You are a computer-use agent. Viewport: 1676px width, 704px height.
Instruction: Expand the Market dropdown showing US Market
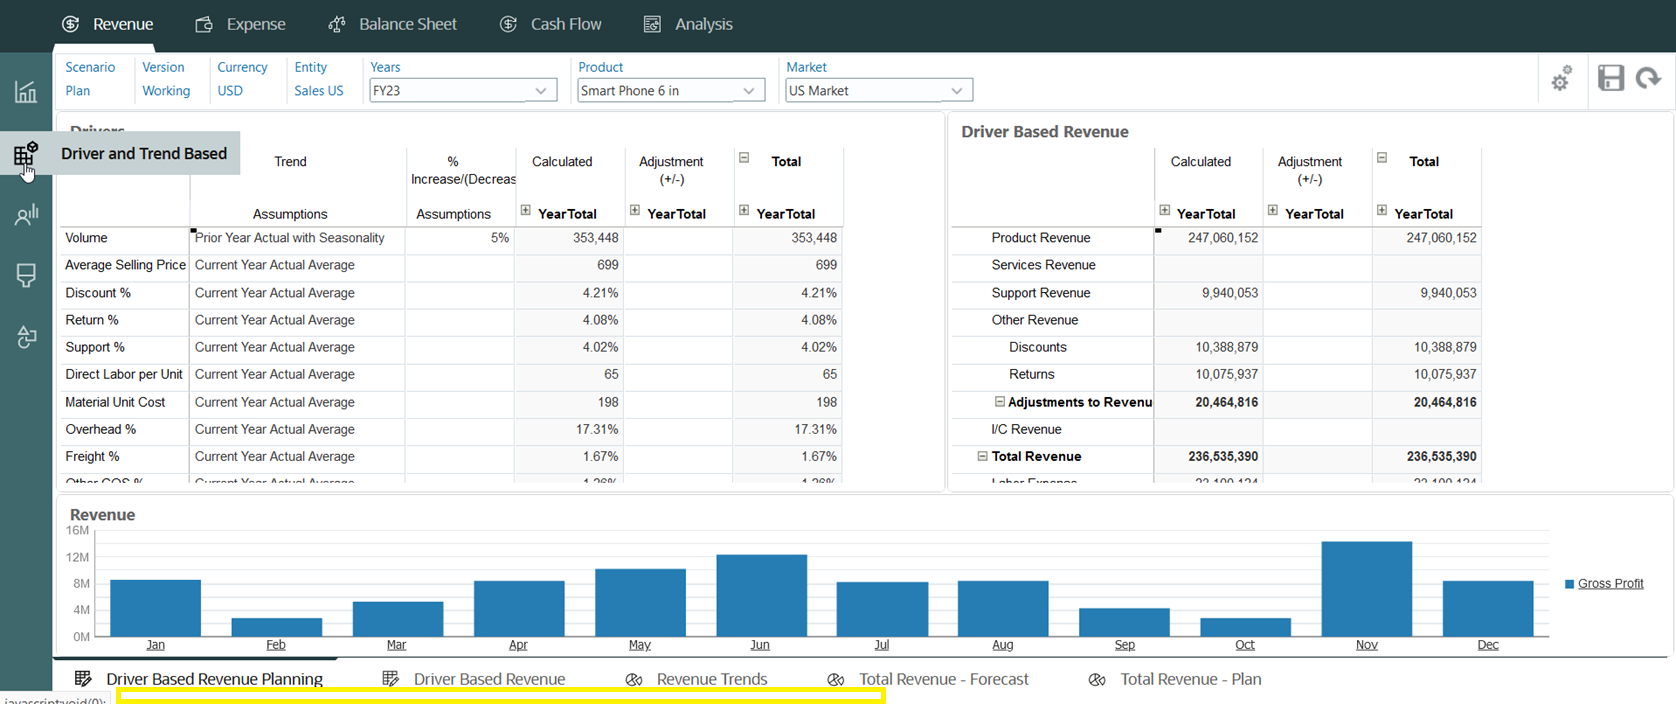878,91
